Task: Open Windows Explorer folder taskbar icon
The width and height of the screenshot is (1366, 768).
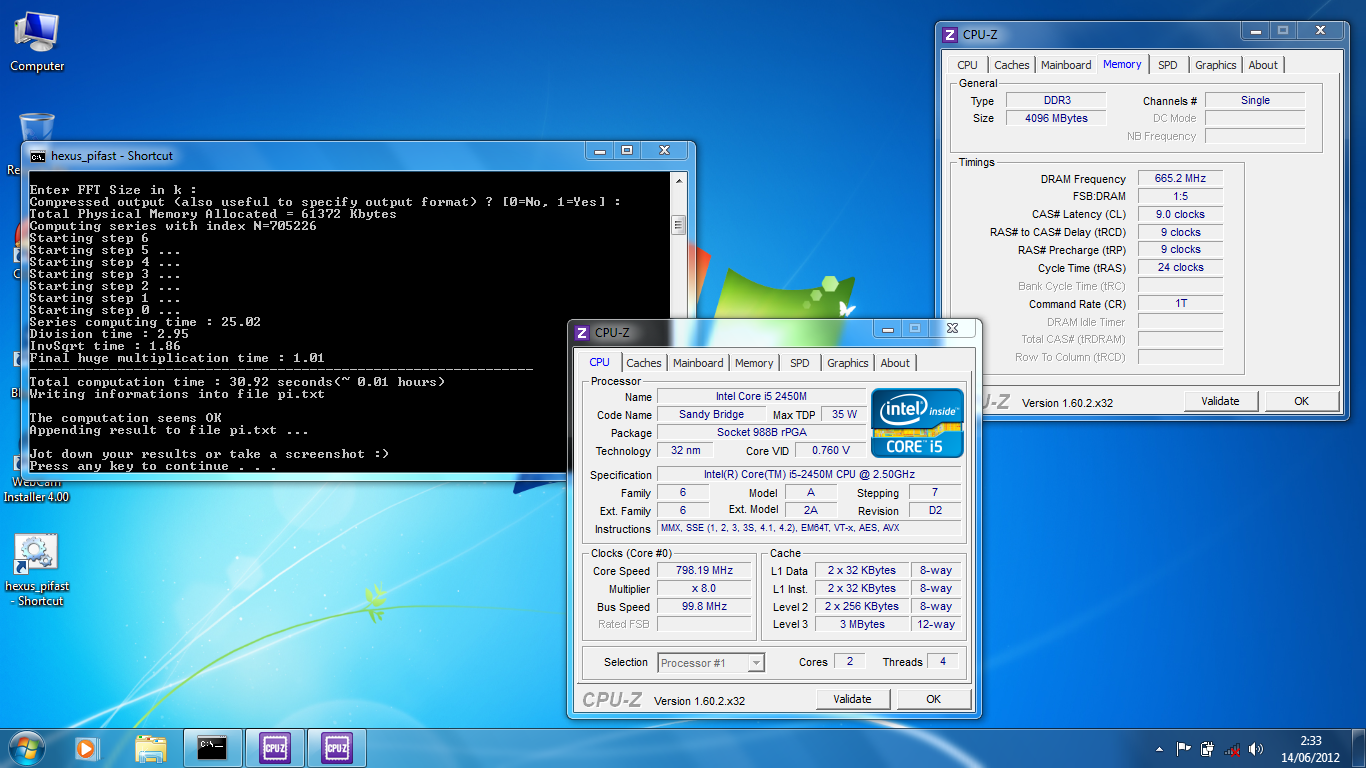Action: (151, 748)
